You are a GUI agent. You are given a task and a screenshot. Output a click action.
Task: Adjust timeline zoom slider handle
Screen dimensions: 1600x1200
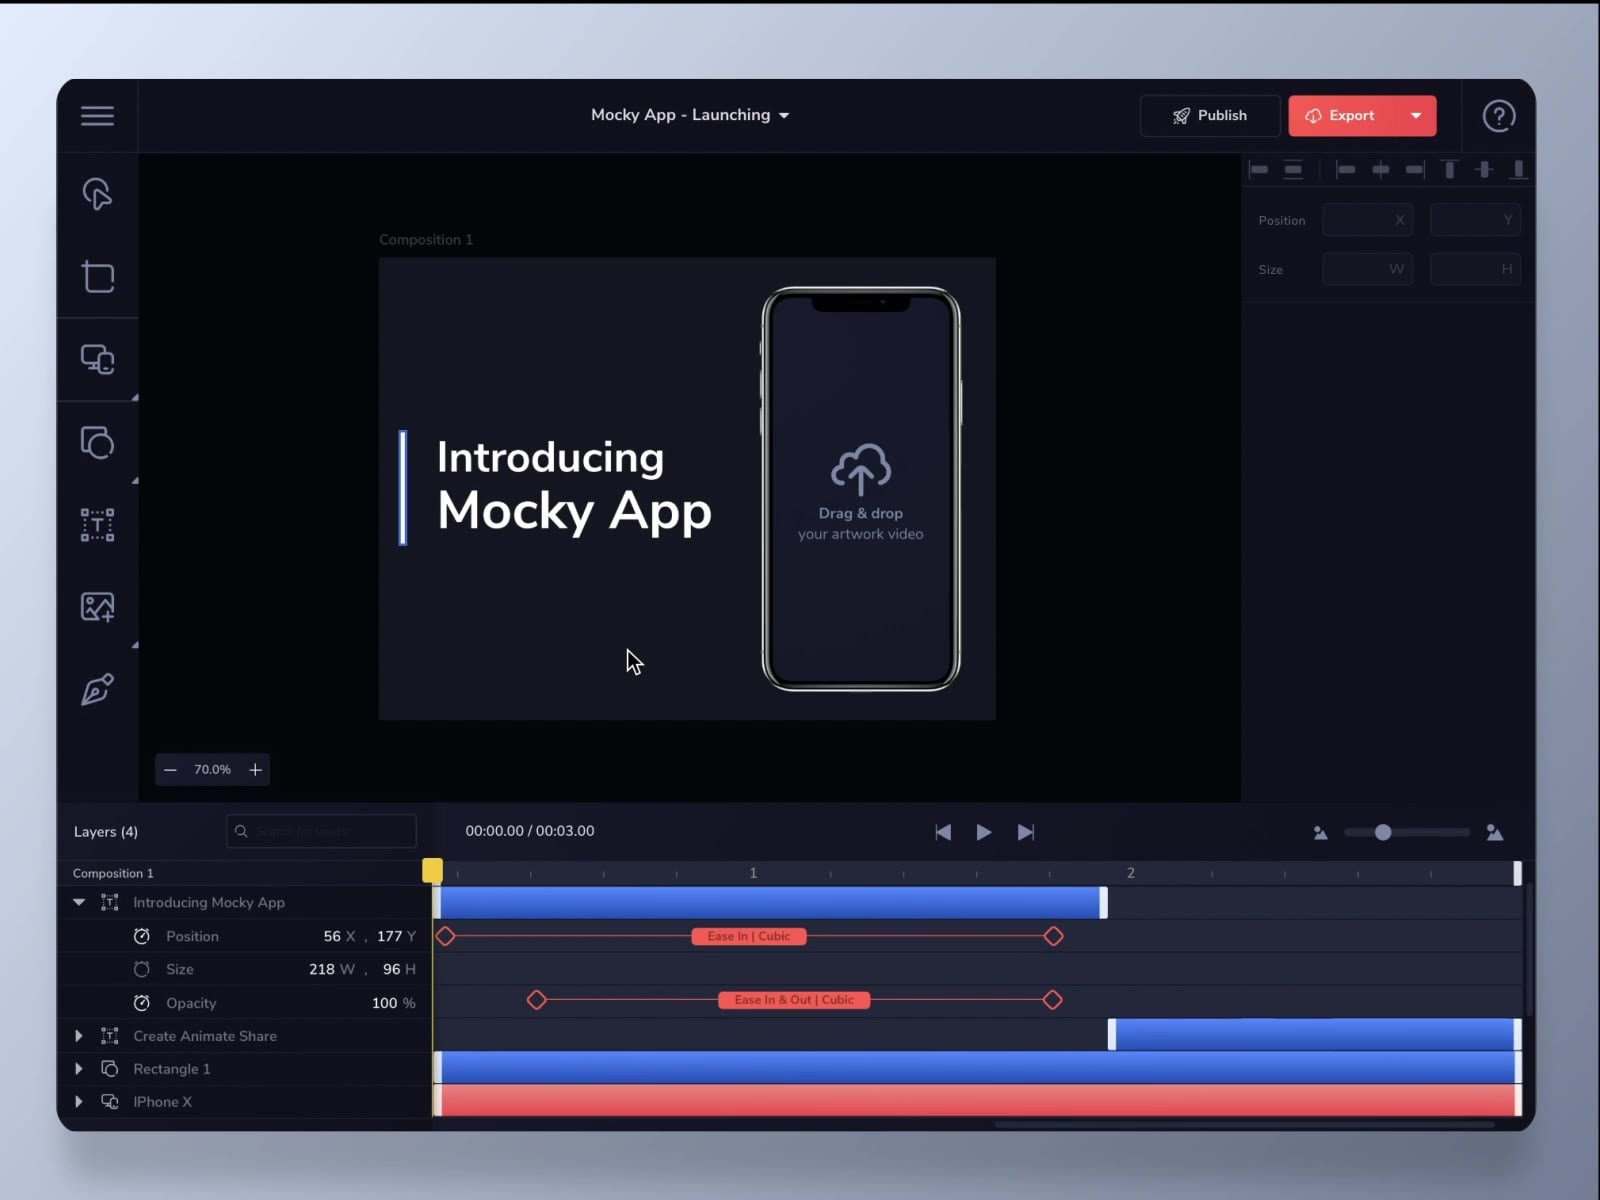point(1383,832)
